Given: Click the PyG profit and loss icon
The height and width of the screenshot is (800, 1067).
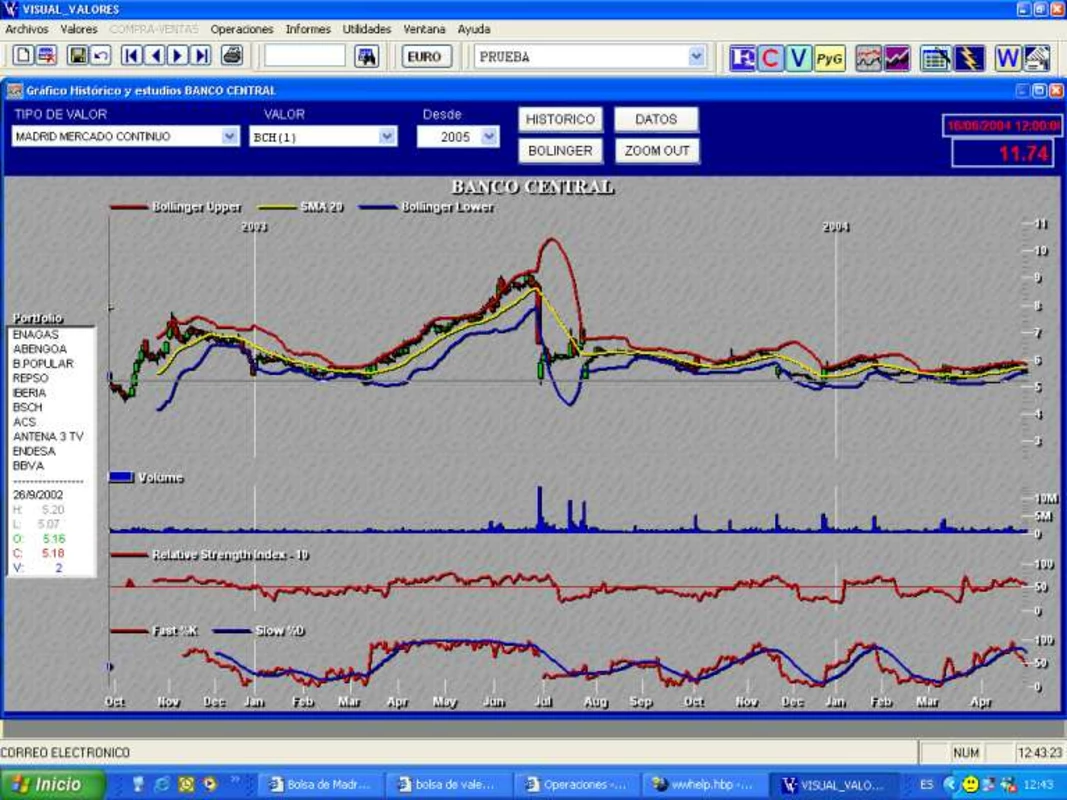Looking at the screenshot, I should pos(829,58).
